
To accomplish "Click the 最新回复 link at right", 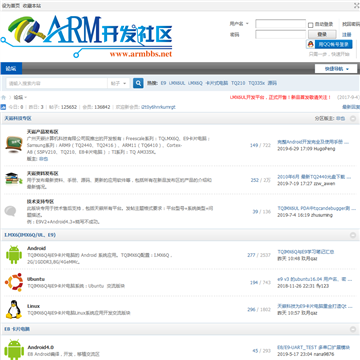I will pyautogui.click(x=351, y=107).
